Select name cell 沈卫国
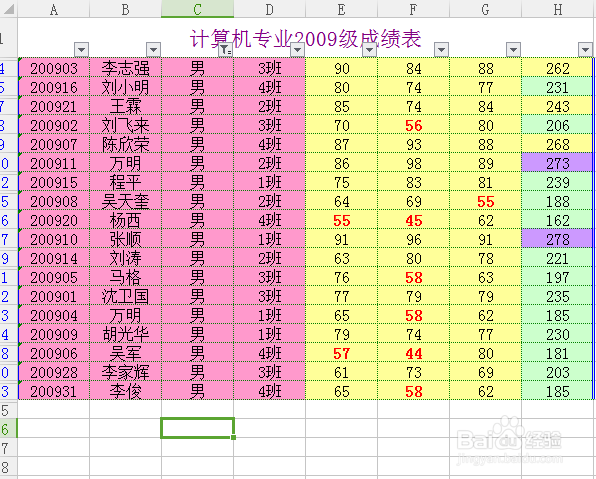This screenshot has height=479, width=596. tap(125, 296)
